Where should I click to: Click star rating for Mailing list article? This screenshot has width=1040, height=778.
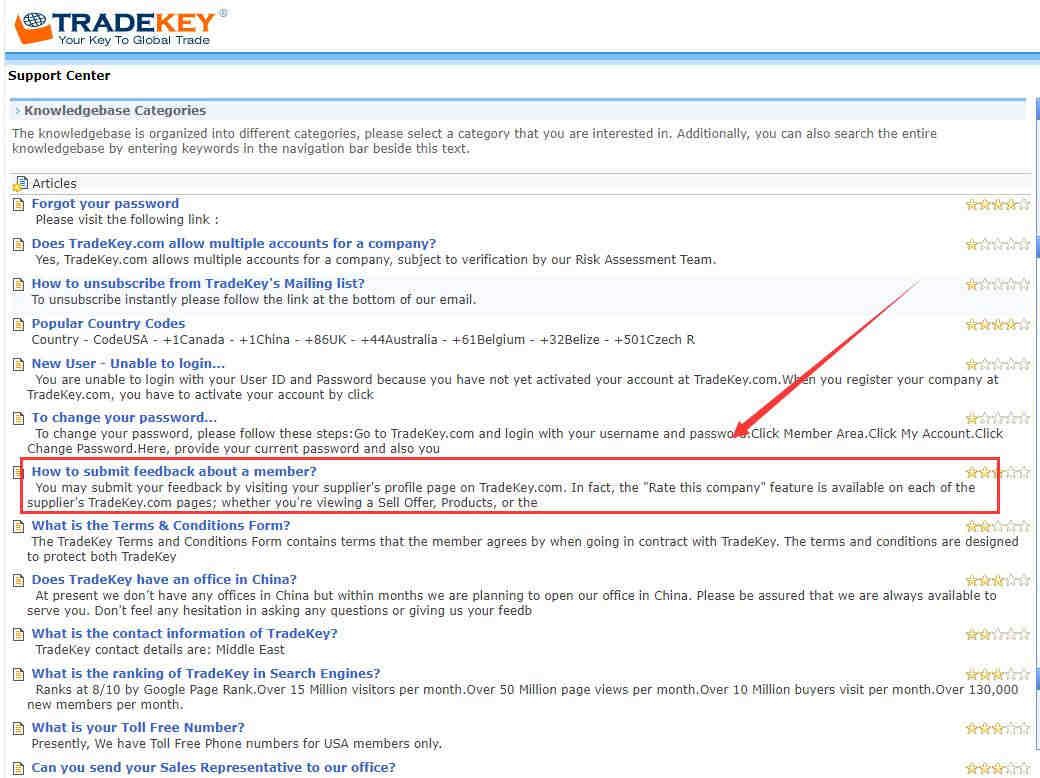(998, 285)
